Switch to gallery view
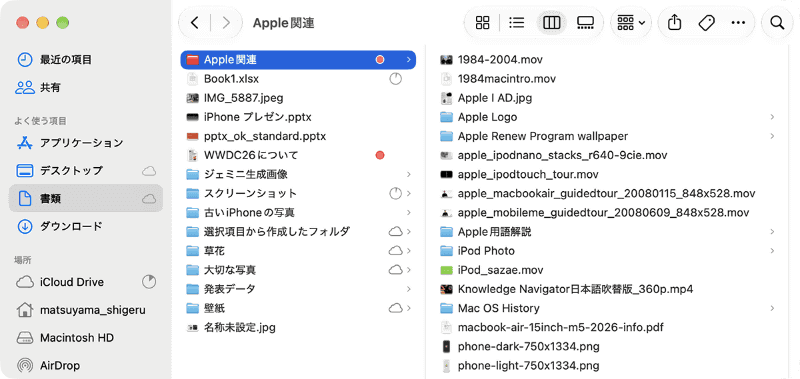Screen dimensions: 800x379 click(x=585, y=22)
